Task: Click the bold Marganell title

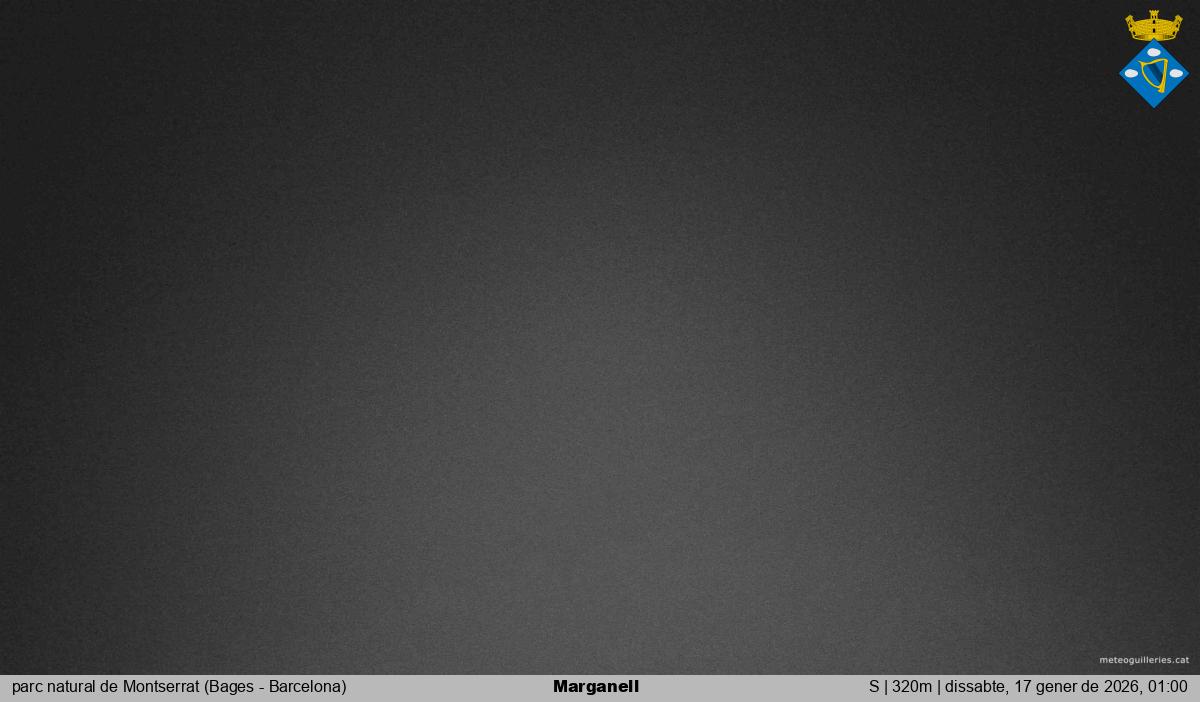Action: [595, 687]
